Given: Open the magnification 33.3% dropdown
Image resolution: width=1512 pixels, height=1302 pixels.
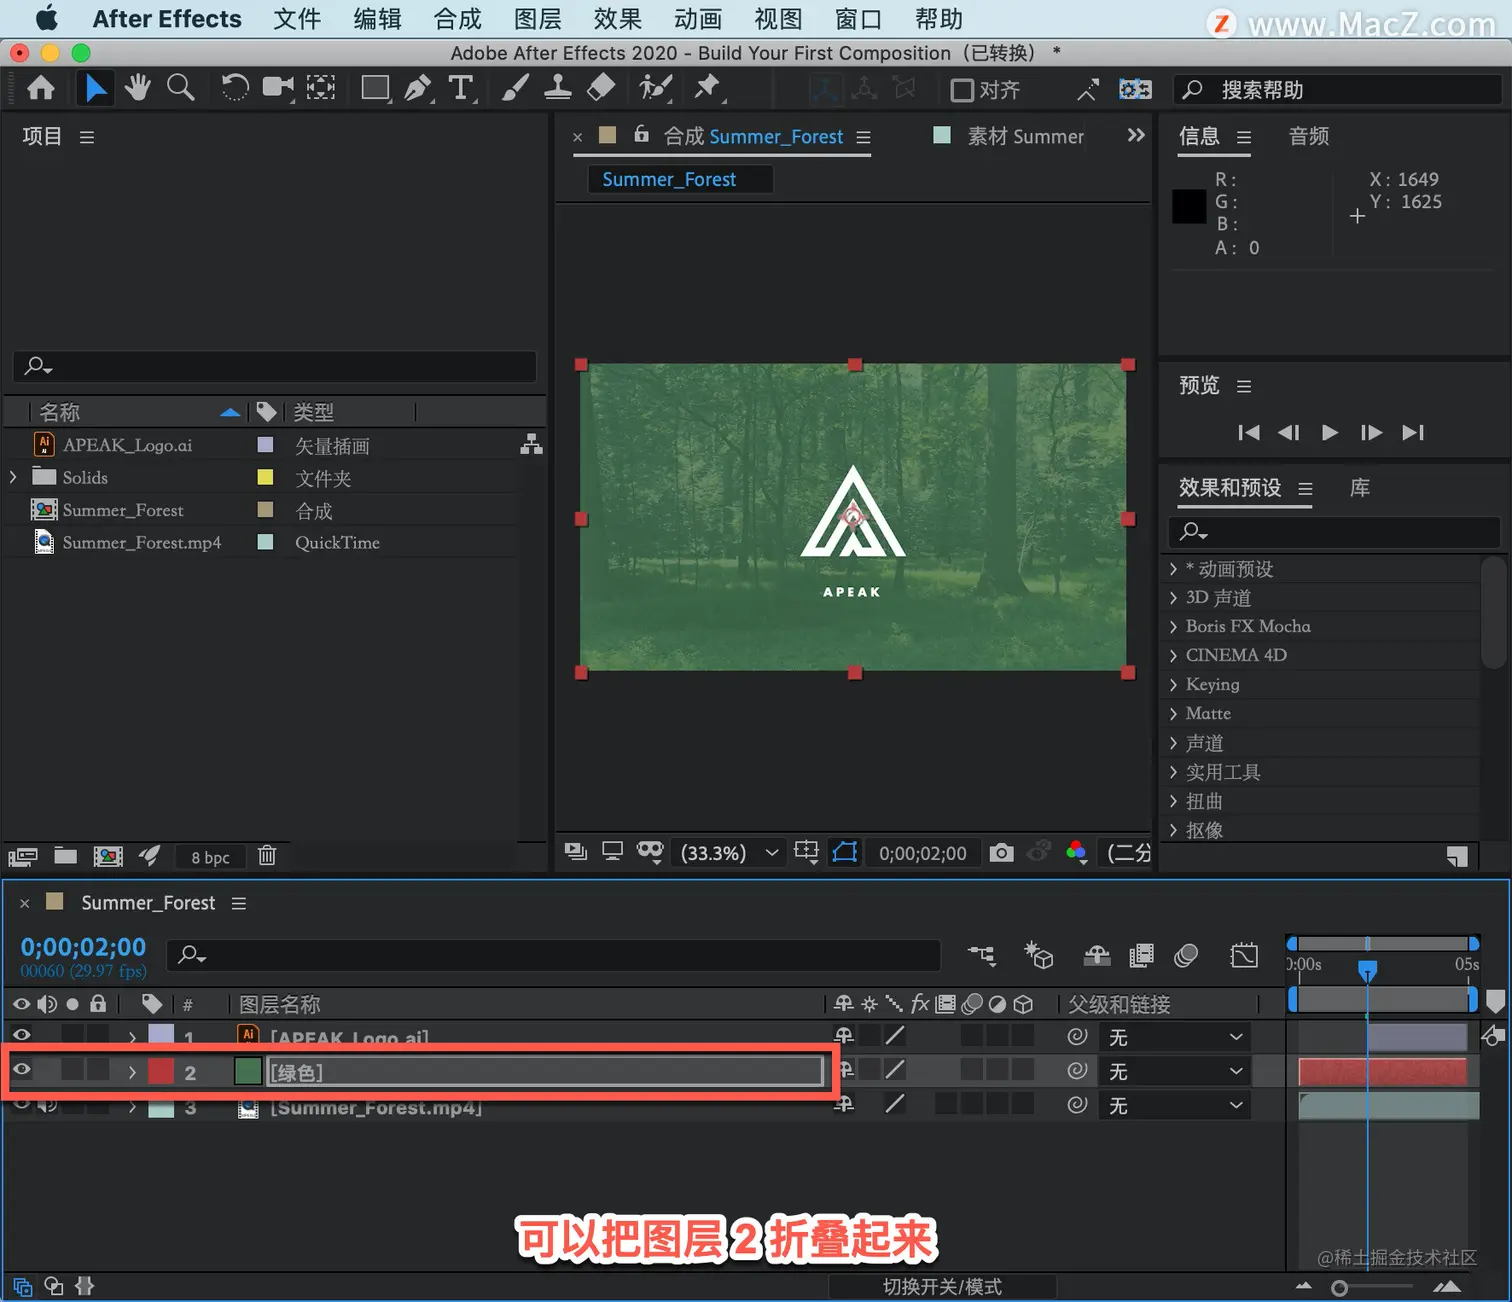Looking at the screenshot, I should (x=729, y=853).
